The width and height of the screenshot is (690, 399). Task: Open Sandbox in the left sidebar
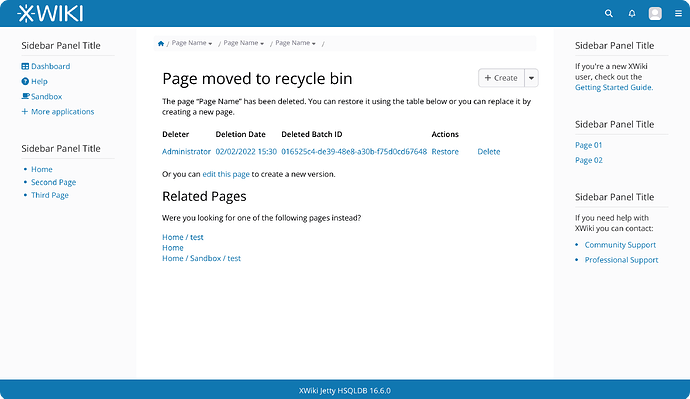42,96
